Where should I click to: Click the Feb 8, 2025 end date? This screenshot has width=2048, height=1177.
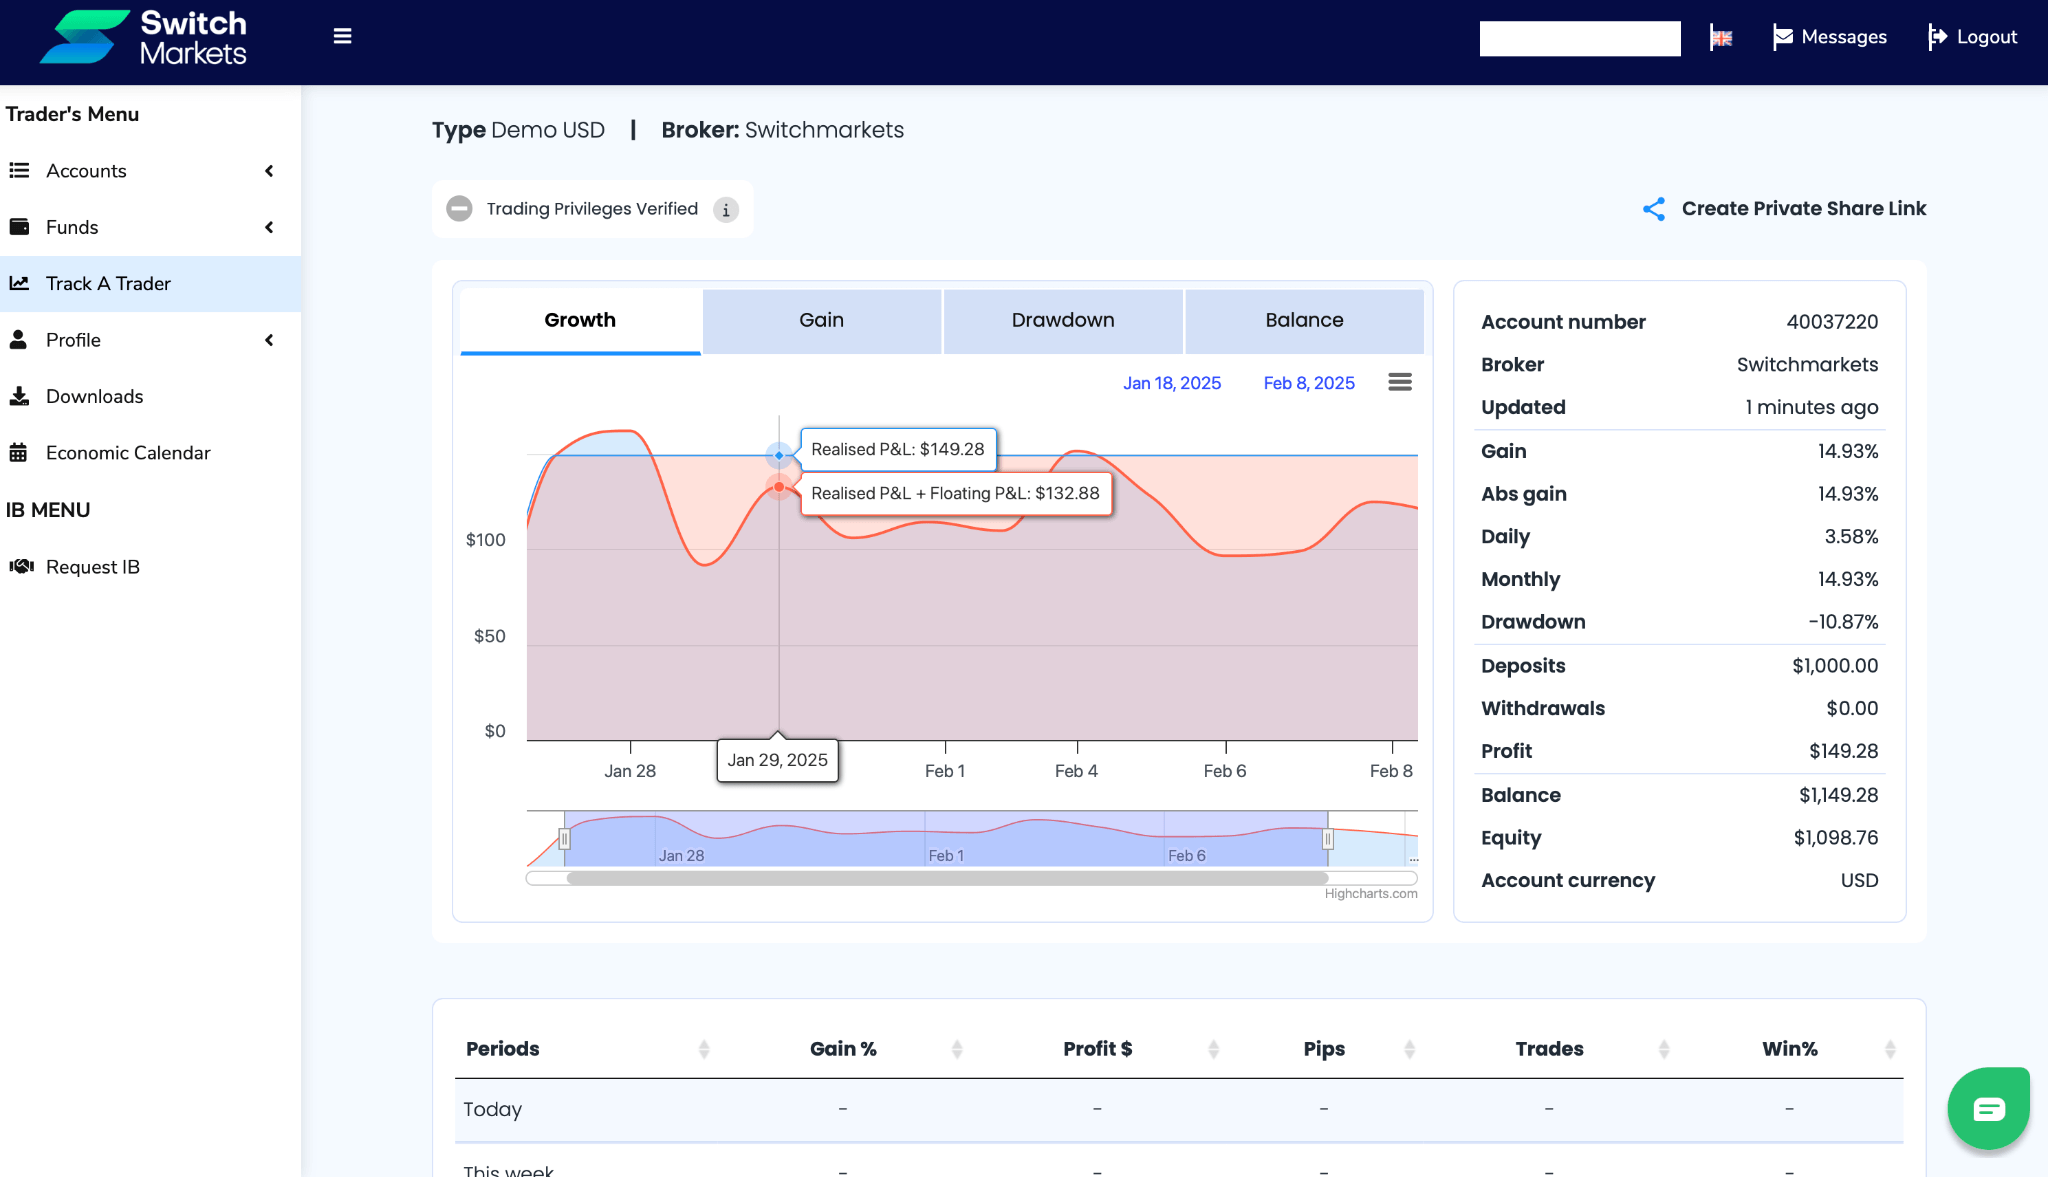pyautogui.click(x=1309, y=383)
